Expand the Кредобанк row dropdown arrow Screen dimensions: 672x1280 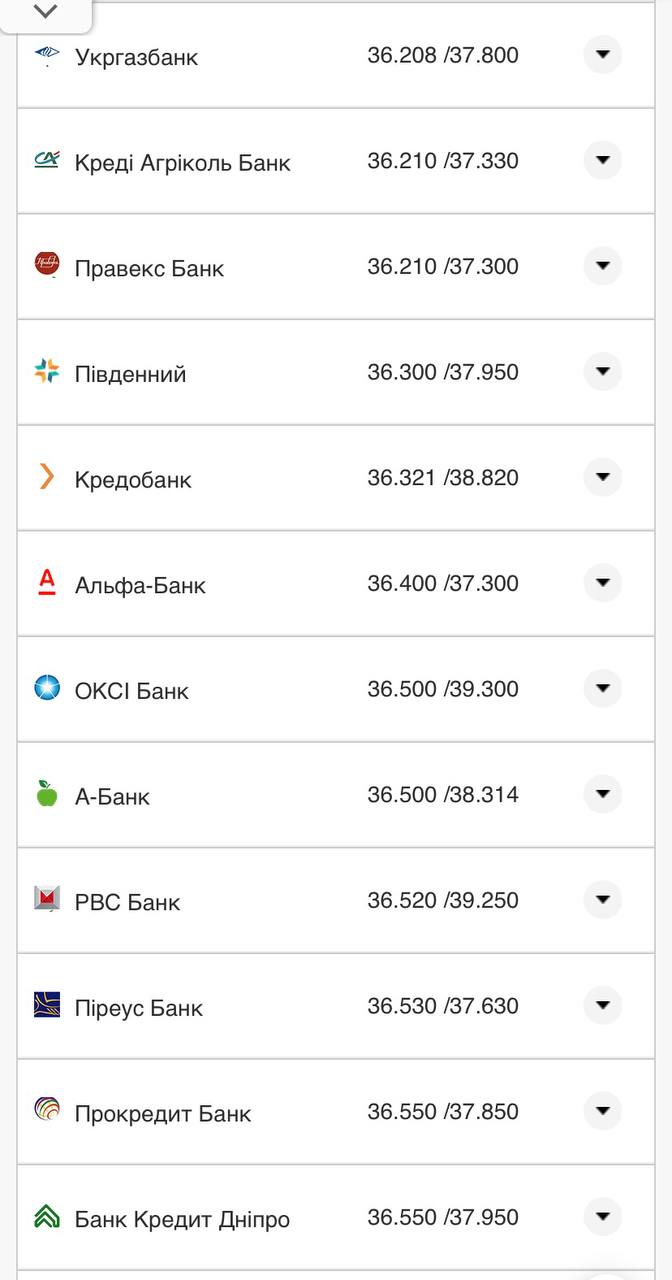tap(602, 477)
